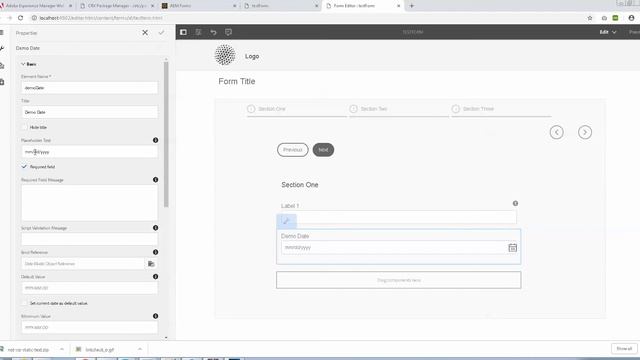Reload the browser page

tap(20, 18)
